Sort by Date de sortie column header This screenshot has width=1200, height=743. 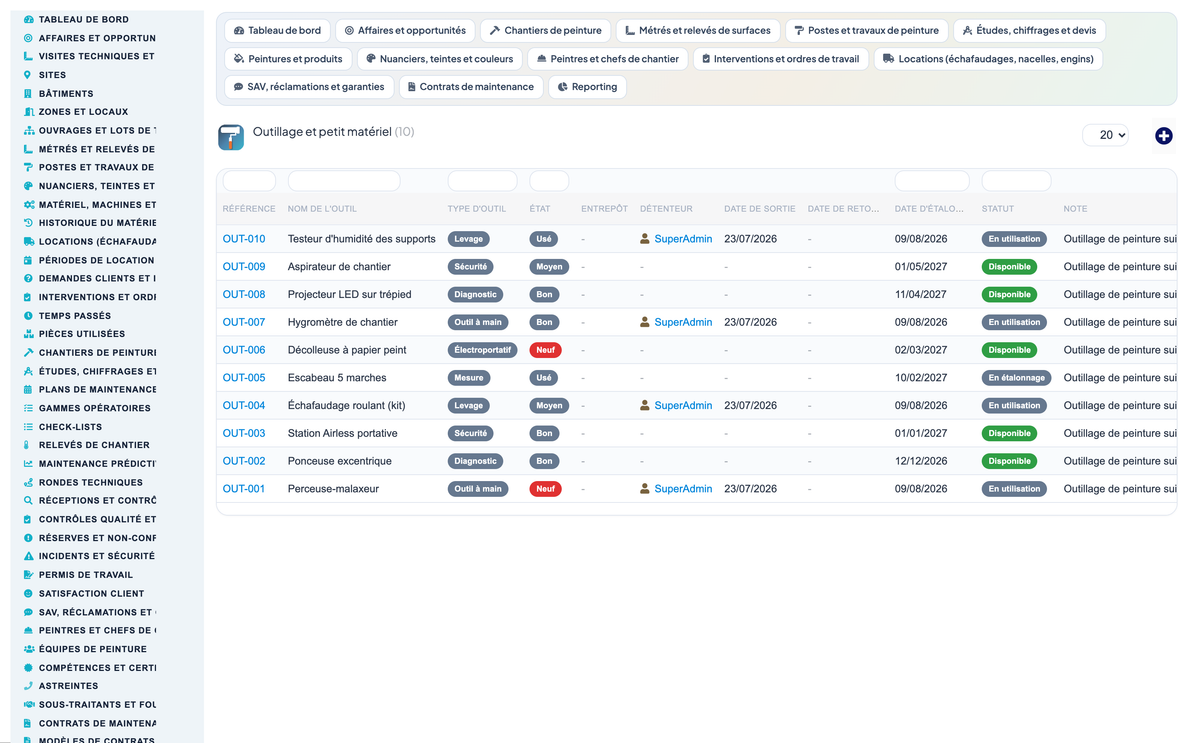(x=760, y=209)
